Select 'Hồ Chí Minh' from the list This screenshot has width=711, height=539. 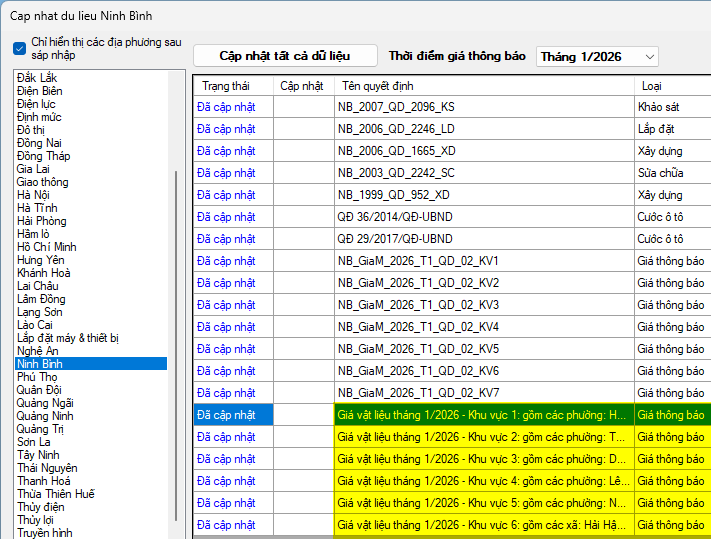pos(47,247)
